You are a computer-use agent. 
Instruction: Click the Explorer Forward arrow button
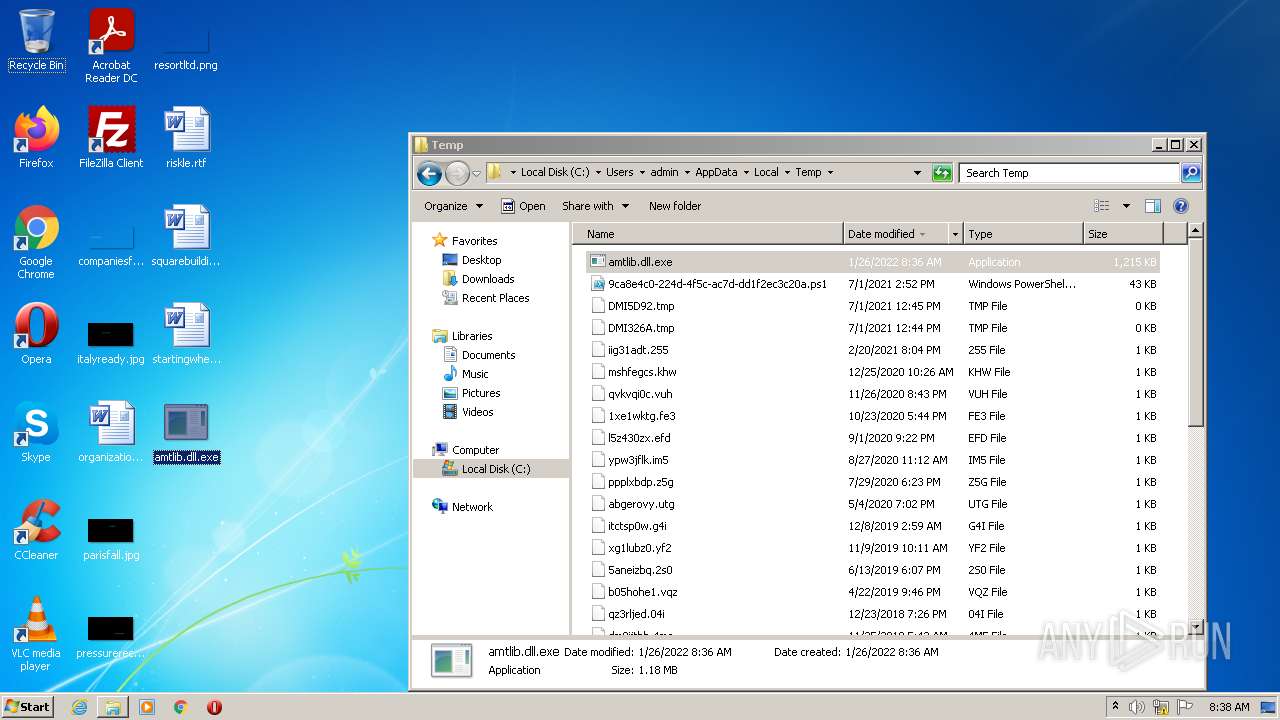pyautogui.click(x=457, y=173)
